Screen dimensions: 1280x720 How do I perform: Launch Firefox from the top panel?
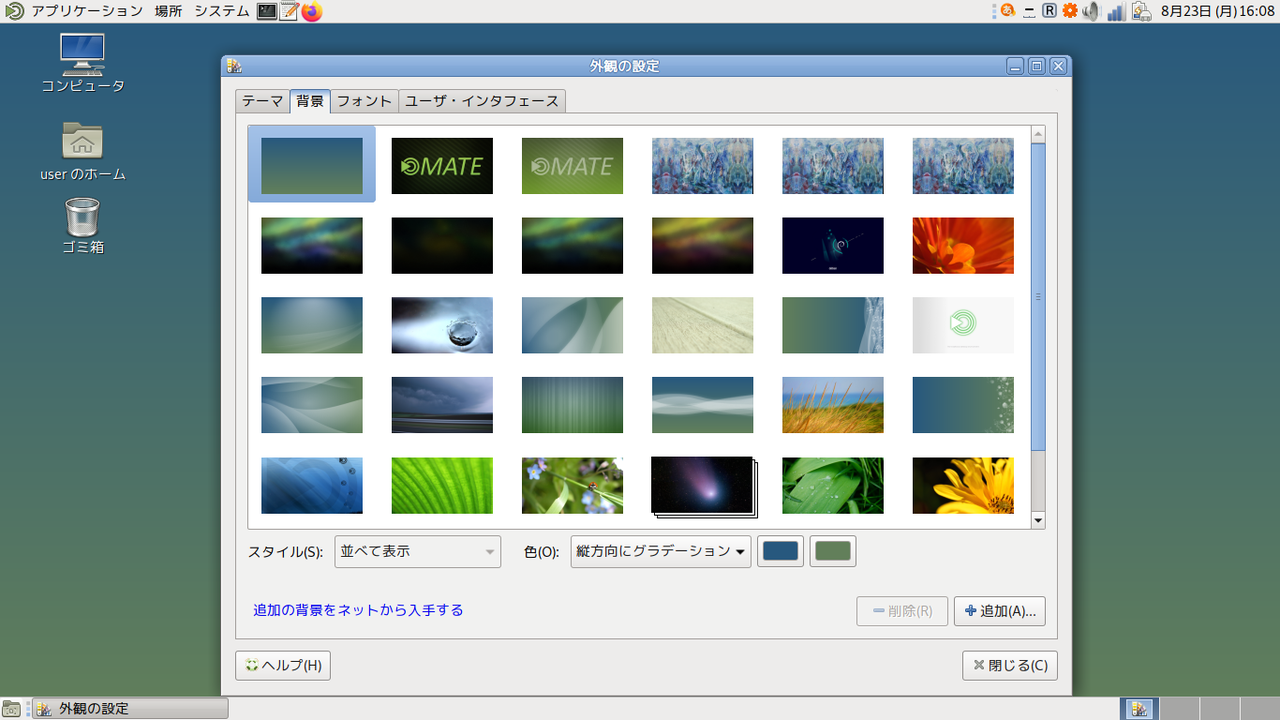click(312, 11)
